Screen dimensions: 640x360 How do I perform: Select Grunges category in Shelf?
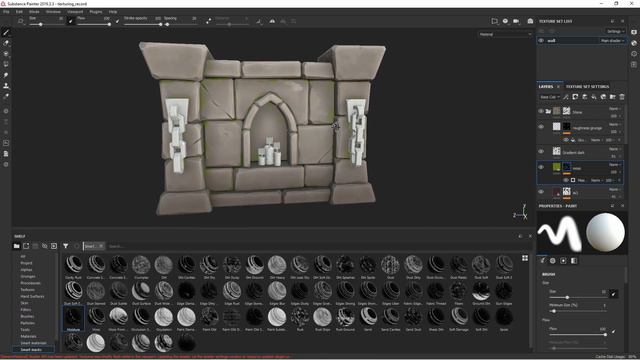click(x=28, y=276)
